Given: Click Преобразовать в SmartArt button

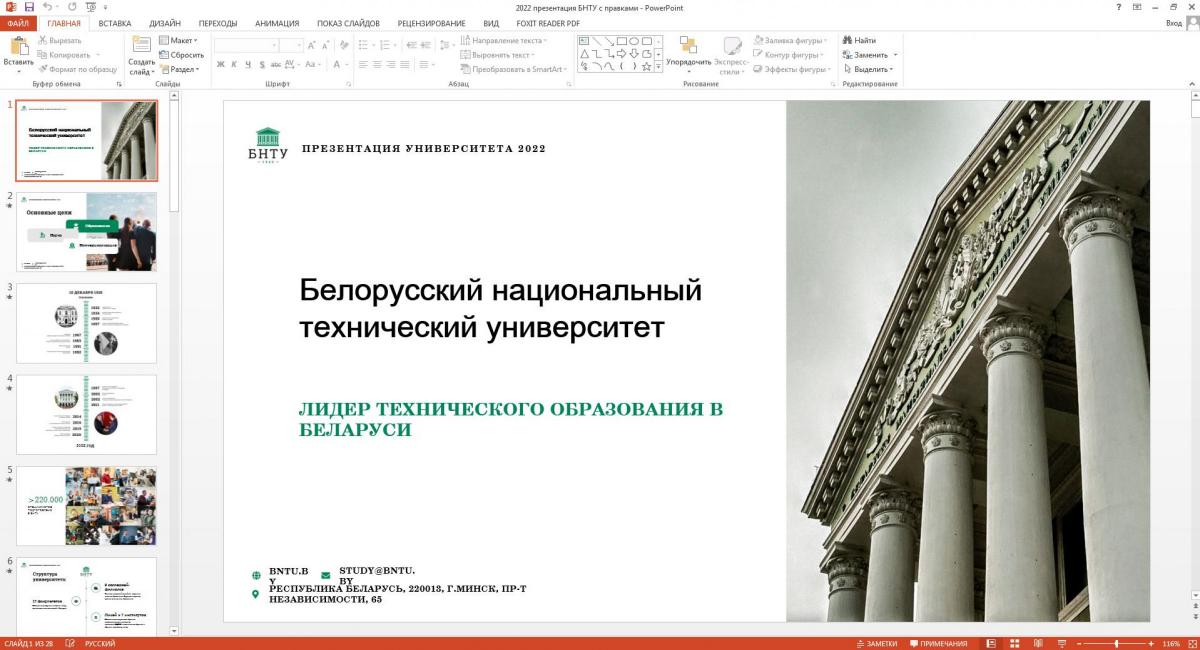Looking at the screenshot, I should (514, 69).
